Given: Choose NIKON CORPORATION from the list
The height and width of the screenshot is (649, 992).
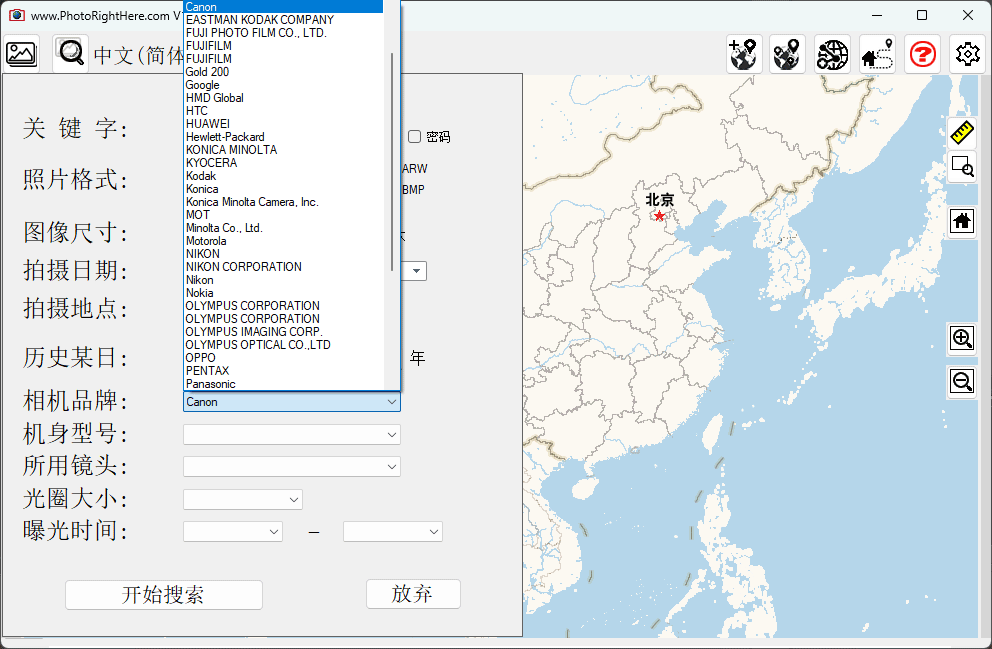Looking at the screenshot, I should click(x=283, y=267).
